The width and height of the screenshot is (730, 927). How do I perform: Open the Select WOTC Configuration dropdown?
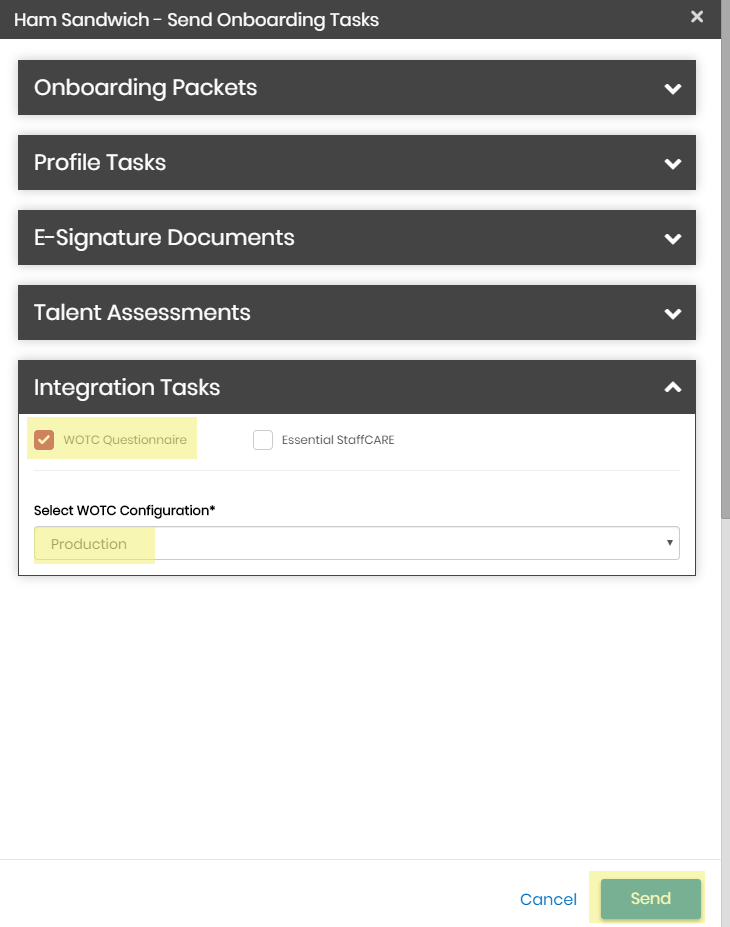pyautogui.click(x=356, y=543)
